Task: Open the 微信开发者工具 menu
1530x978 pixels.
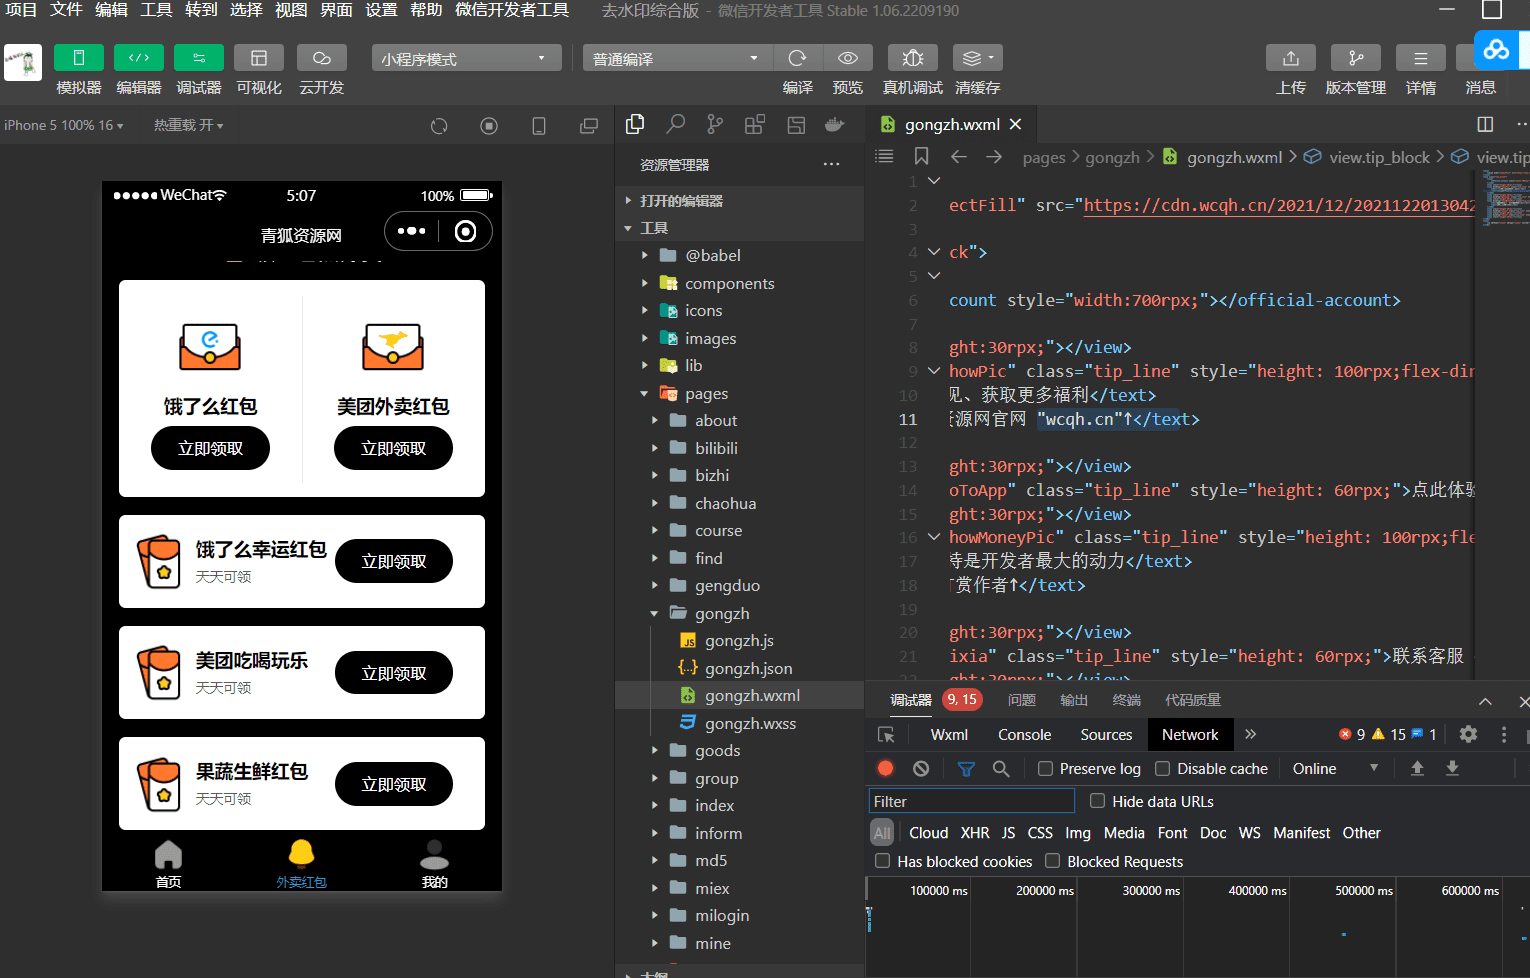Action: [512, 10]
